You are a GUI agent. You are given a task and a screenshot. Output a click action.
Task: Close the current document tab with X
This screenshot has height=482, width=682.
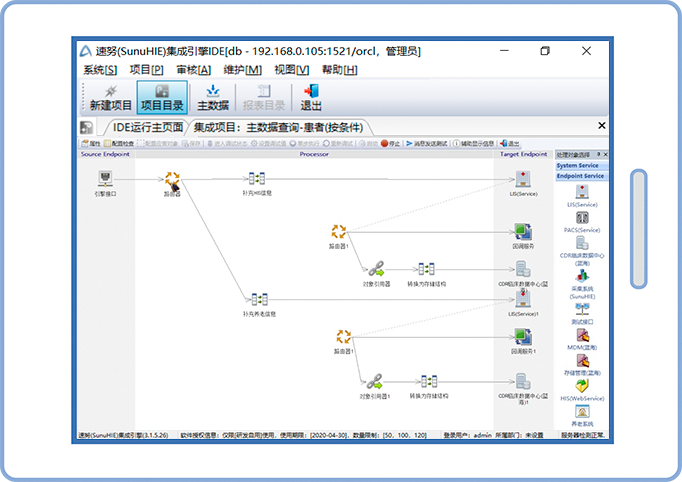(601, 126)
